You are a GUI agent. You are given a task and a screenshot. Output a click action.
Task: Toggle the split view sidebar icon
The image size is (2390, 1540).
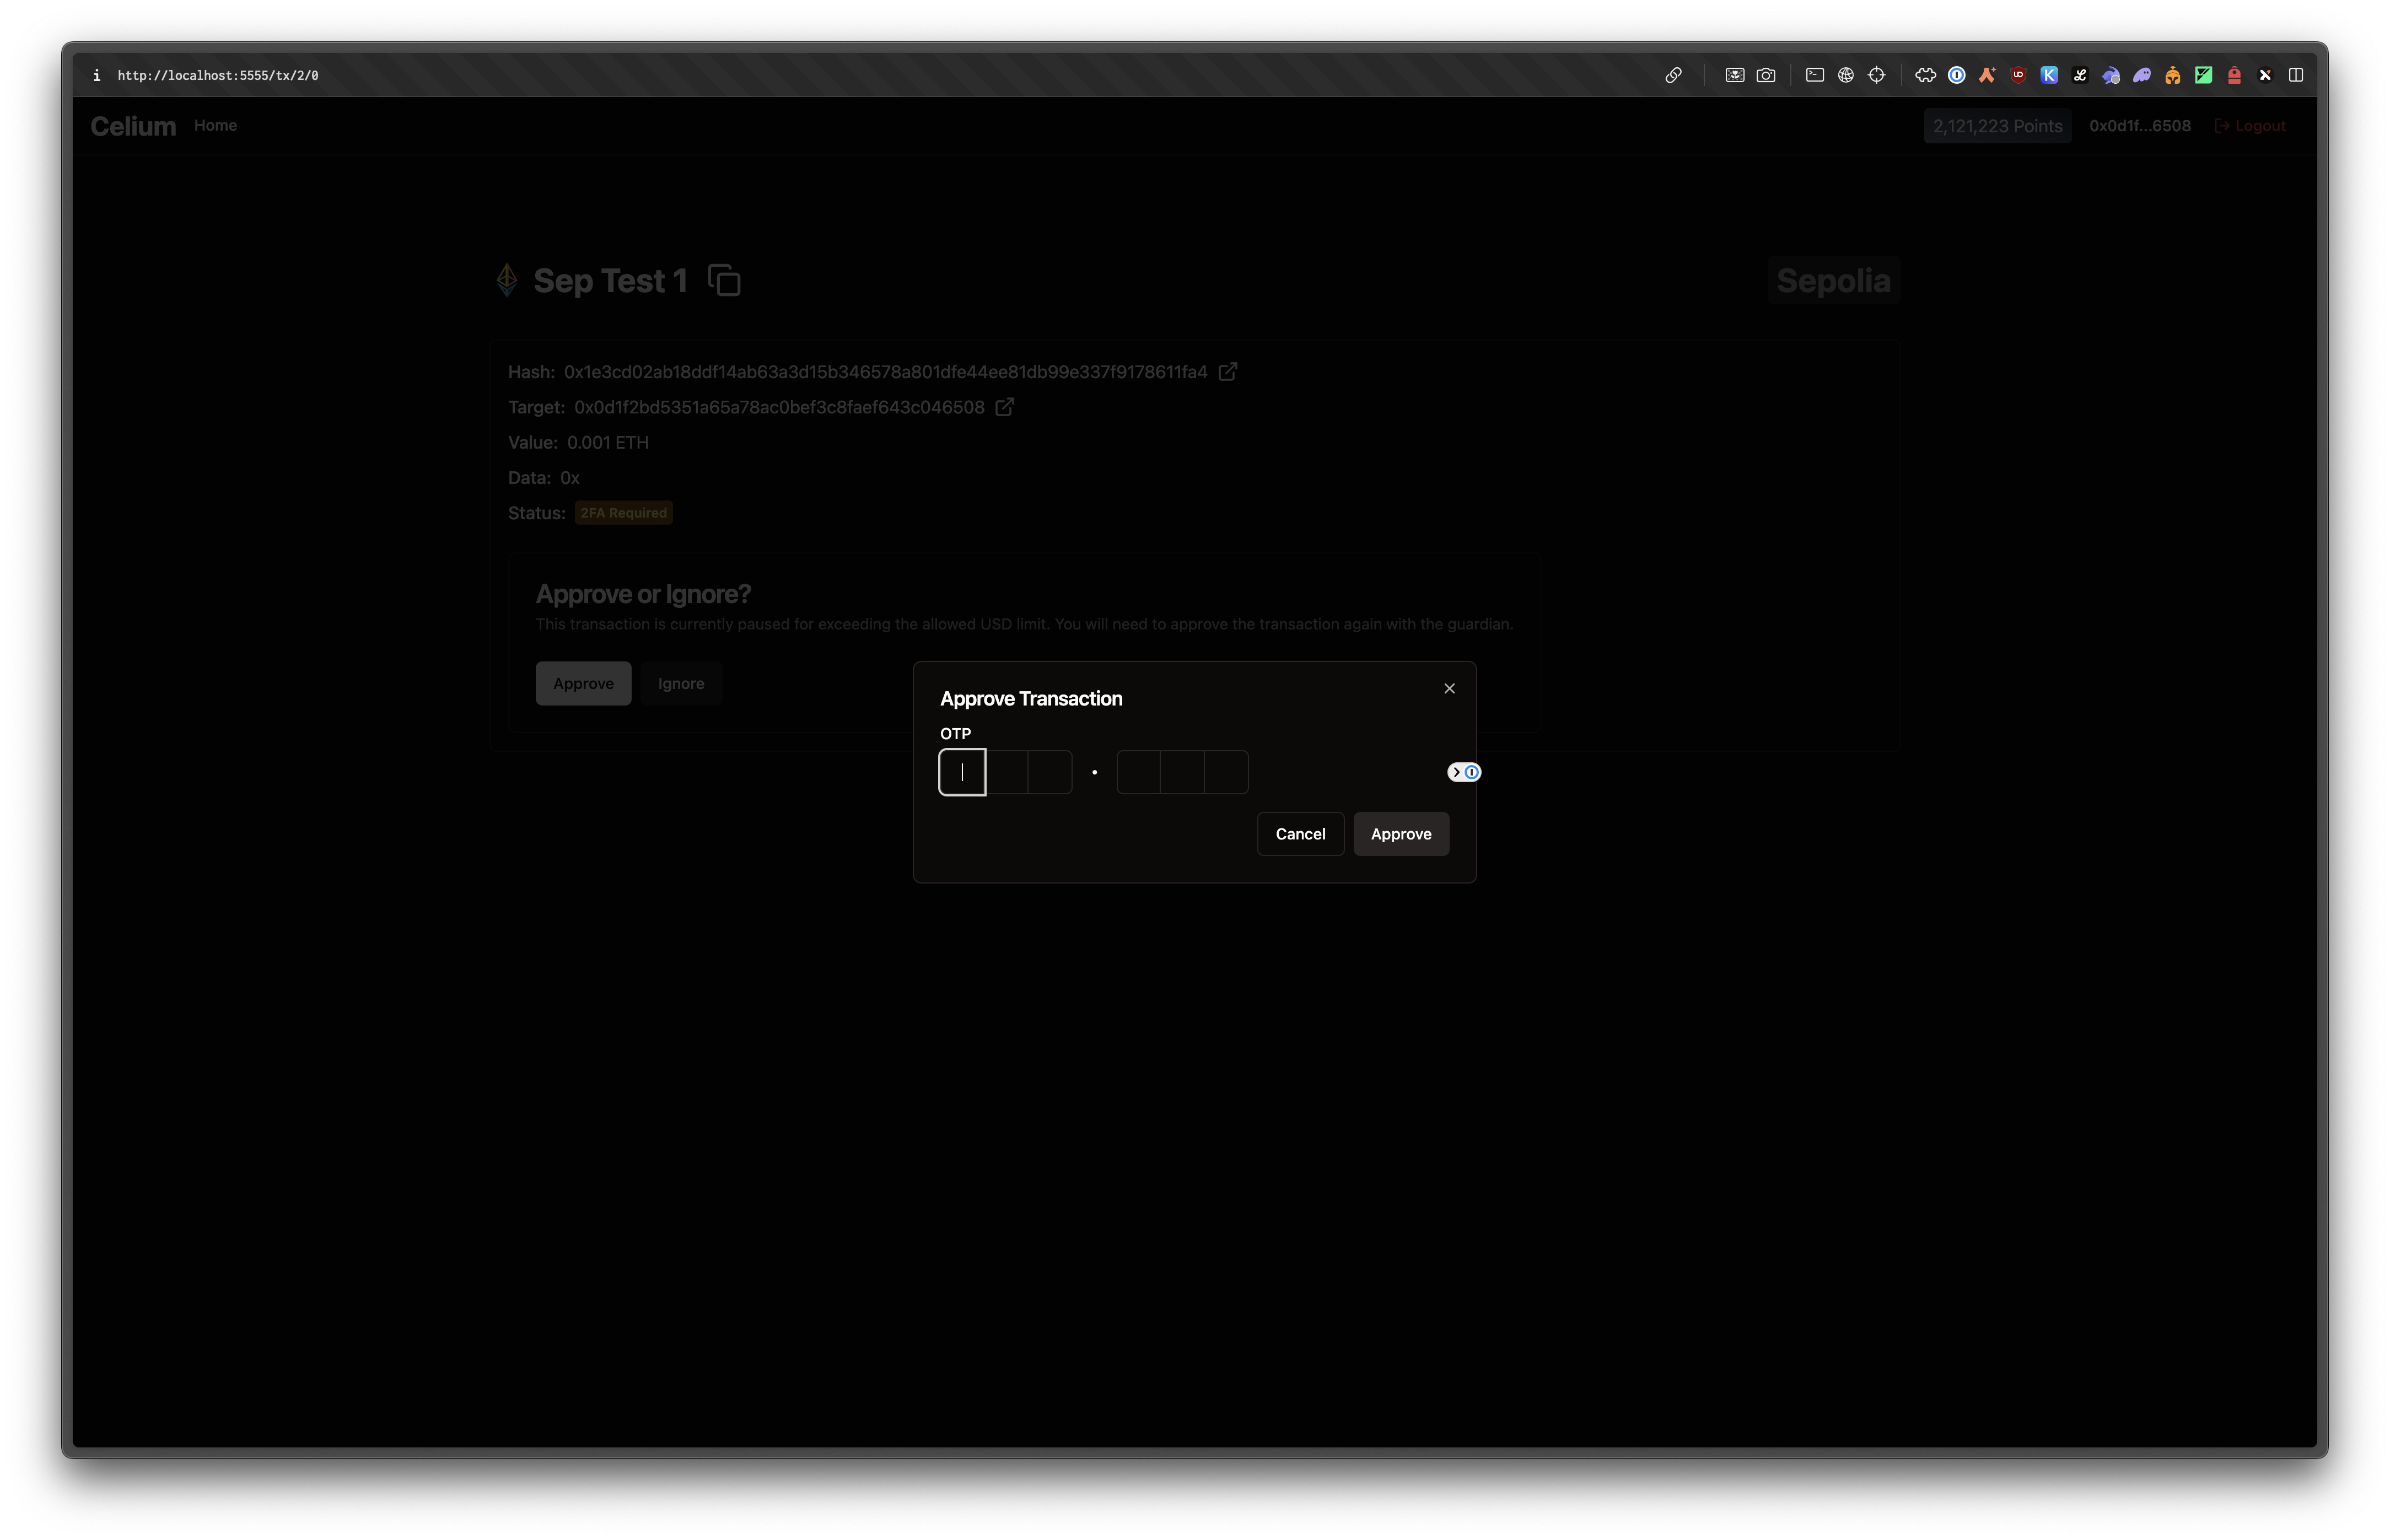2296,75
